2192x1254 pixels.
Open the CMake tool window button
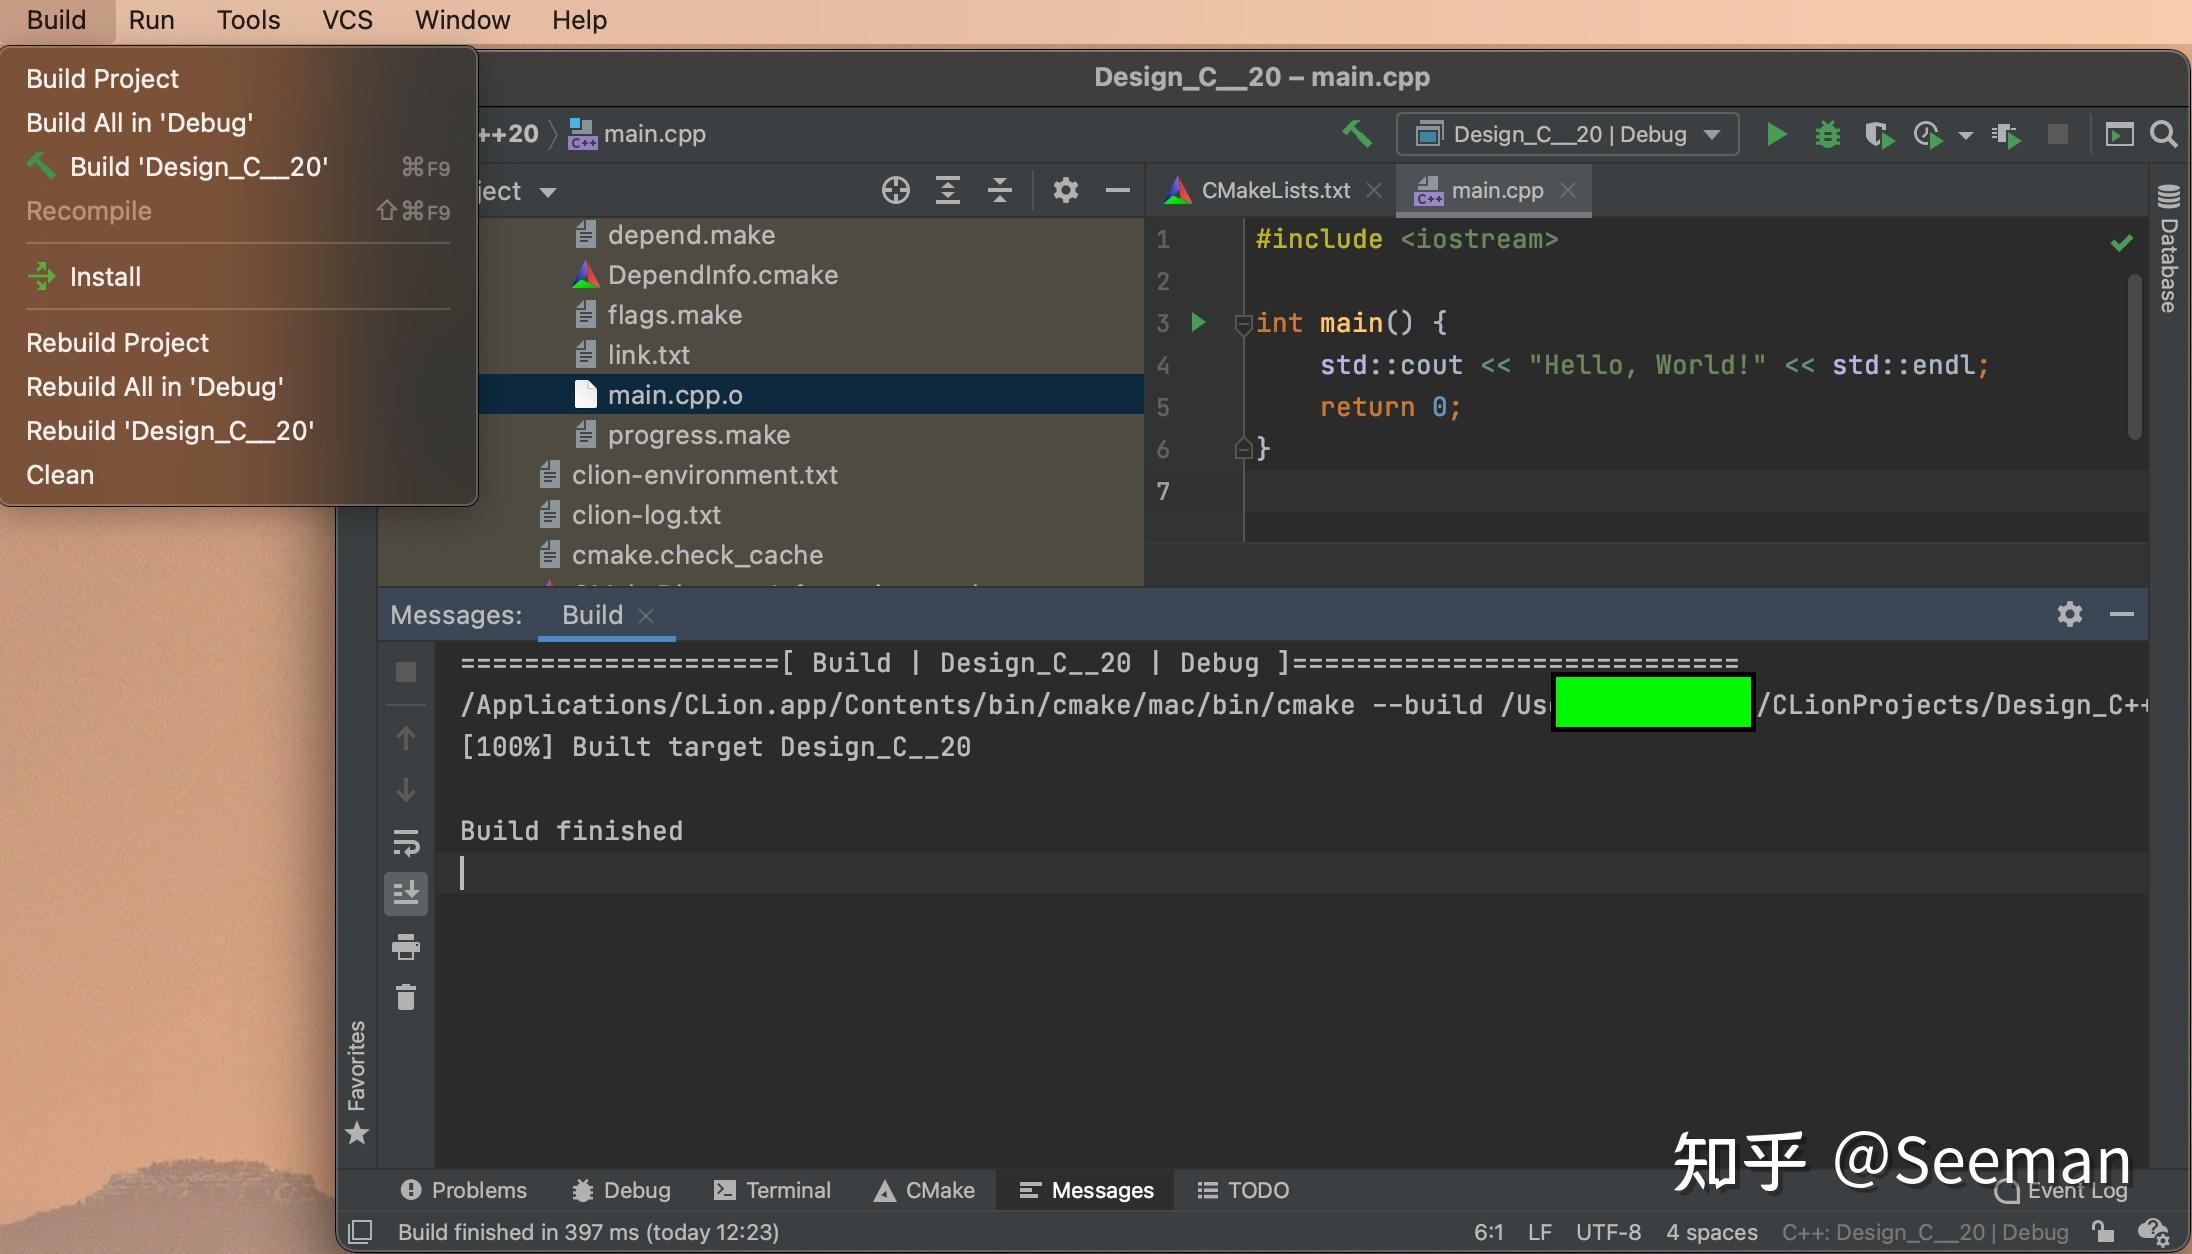[x=924, y=1190]
